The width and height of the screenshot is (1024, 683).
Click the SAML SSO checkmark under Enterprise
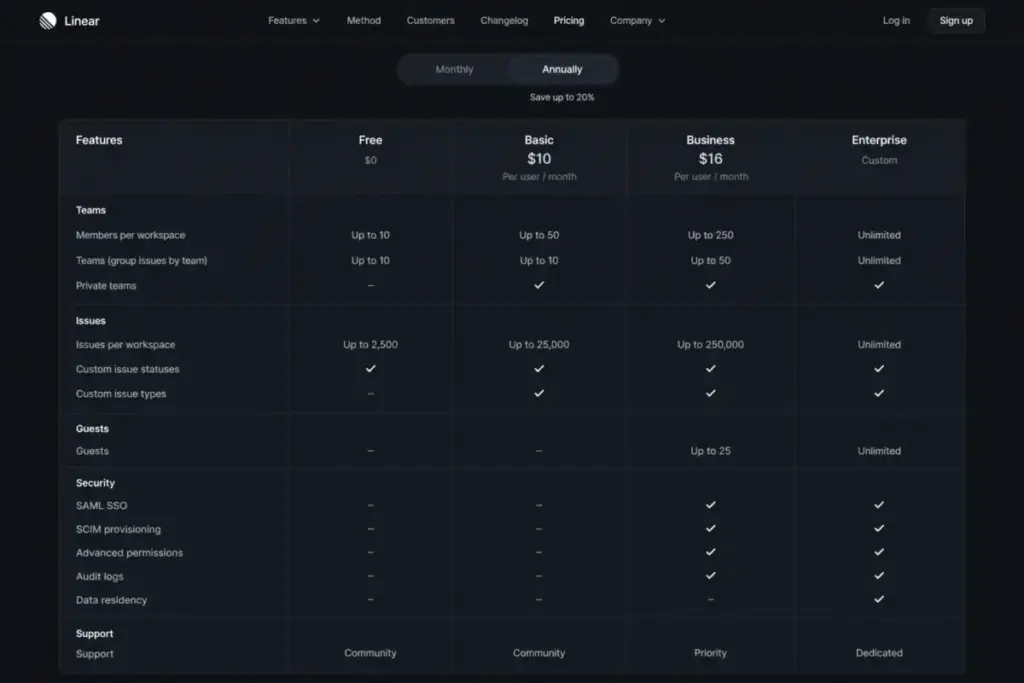click(879, 505)
